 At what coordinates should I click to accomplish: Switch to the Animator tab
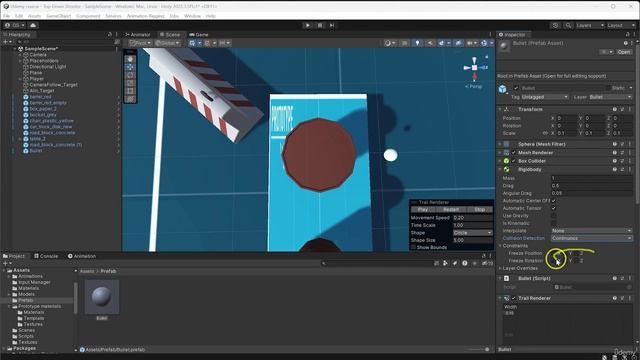pyautogui.click(x=138, y=35)
